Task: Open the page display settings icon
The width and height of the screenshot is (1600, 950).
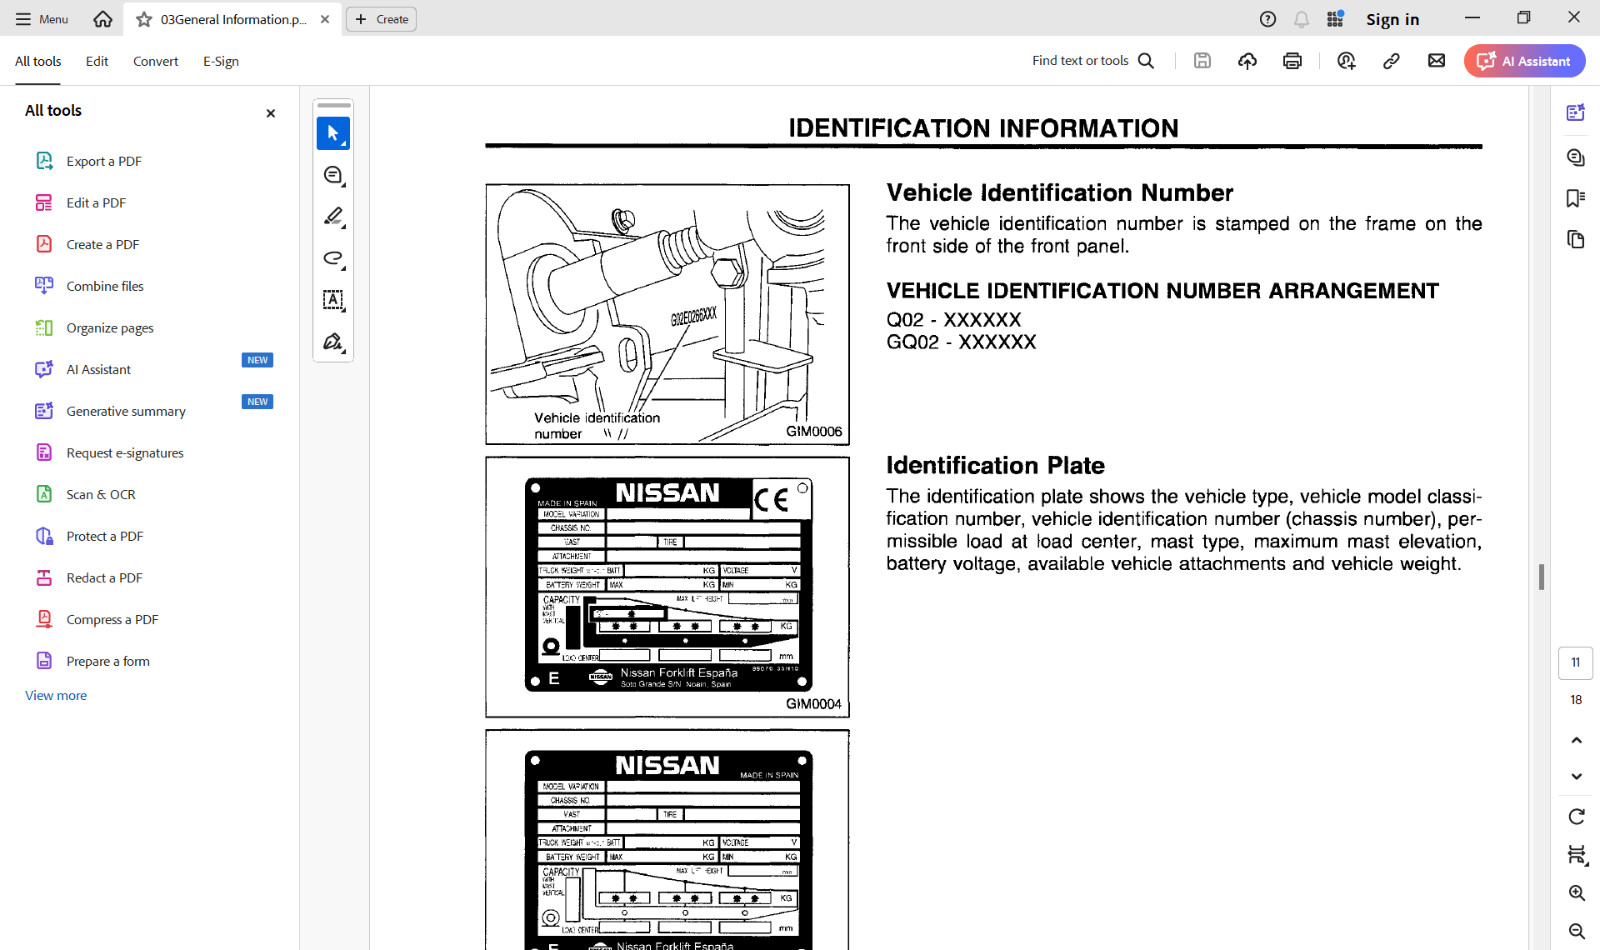Action: tap(1576, 855)
